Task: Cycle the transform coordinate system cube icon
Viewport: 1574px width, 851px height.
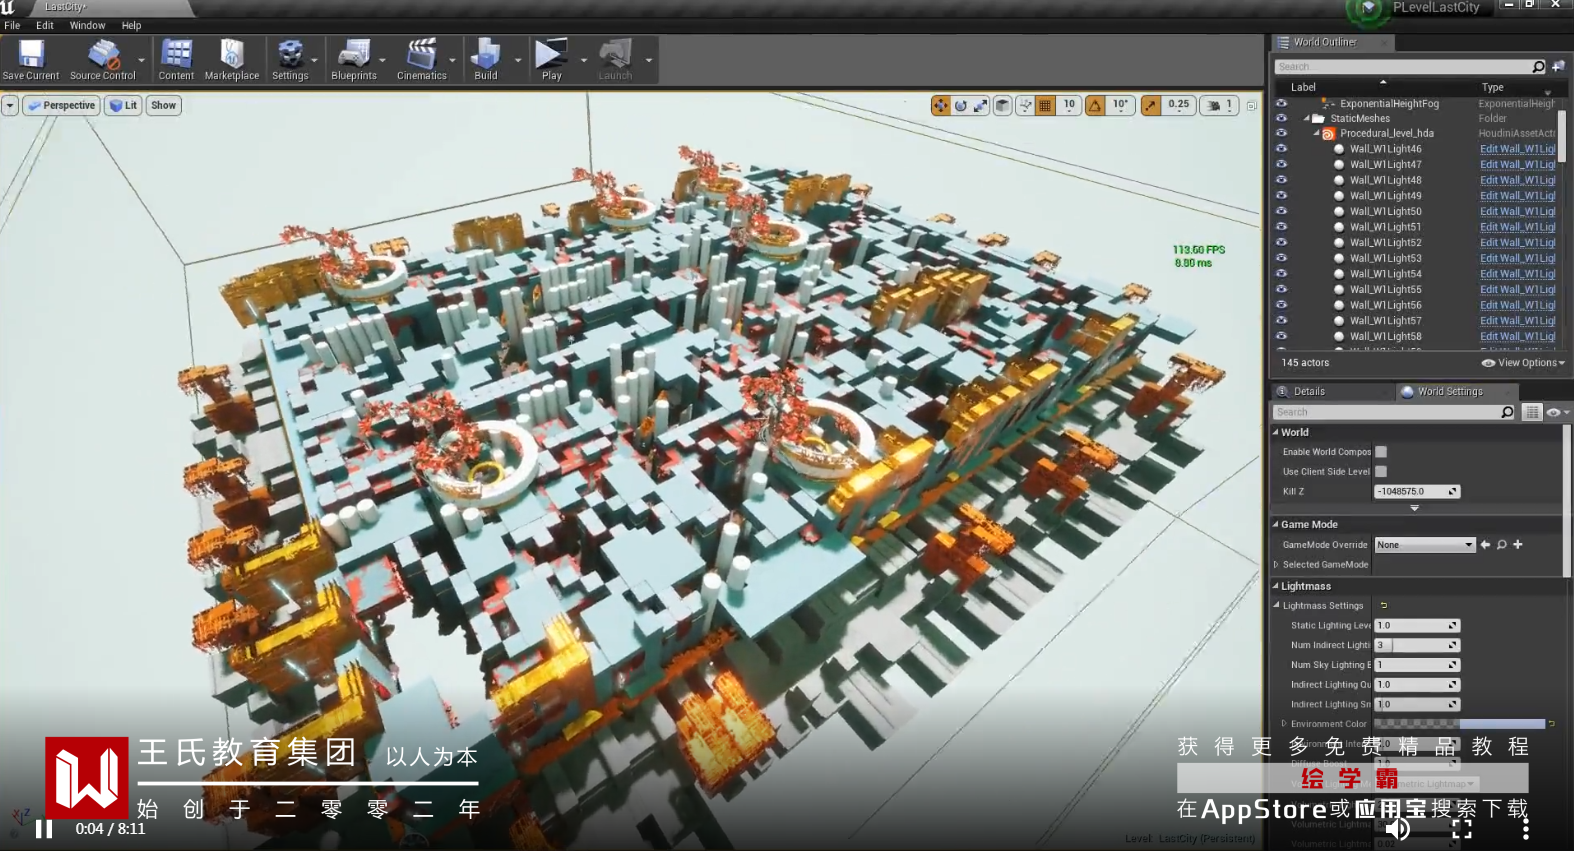Action: (1003, 105)
